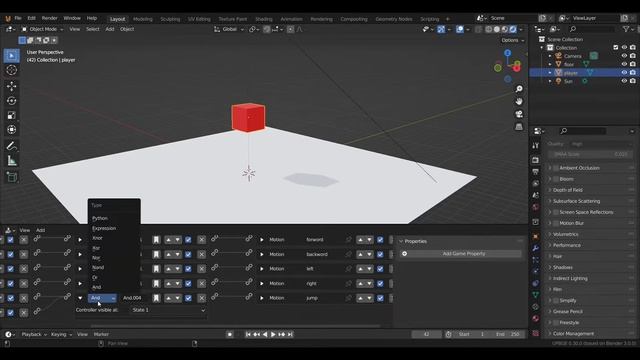Enable the Bloom checkbox
Image resolution: width=640 pixels, height=360 pixels.
(556, 179)
